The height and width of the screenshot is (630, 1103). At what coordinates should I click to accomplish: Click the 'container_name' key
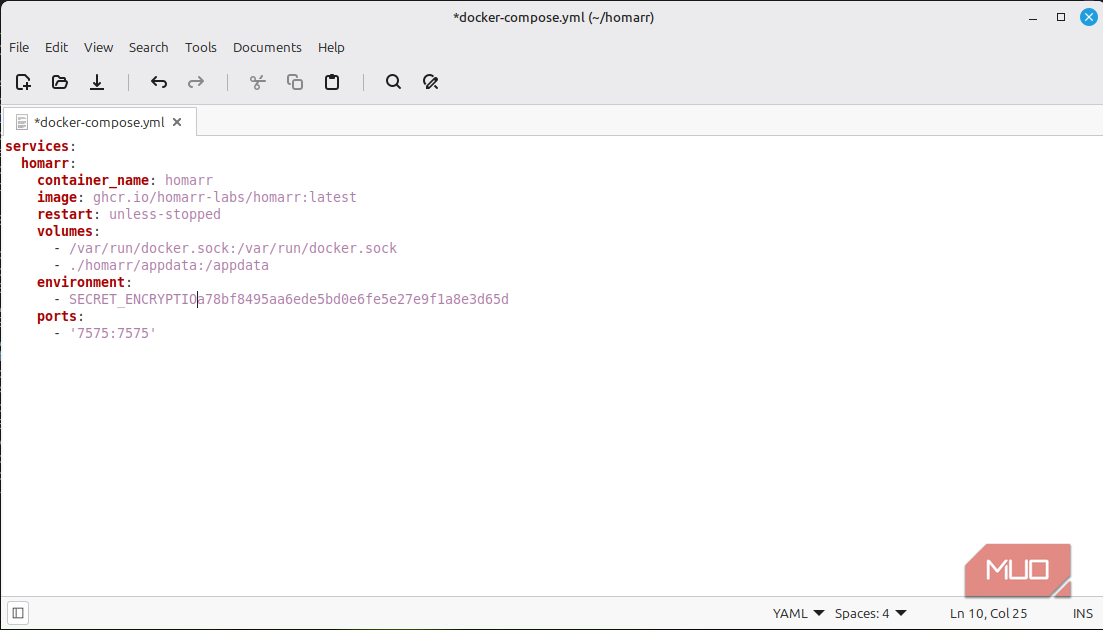[x=93, y=180]
